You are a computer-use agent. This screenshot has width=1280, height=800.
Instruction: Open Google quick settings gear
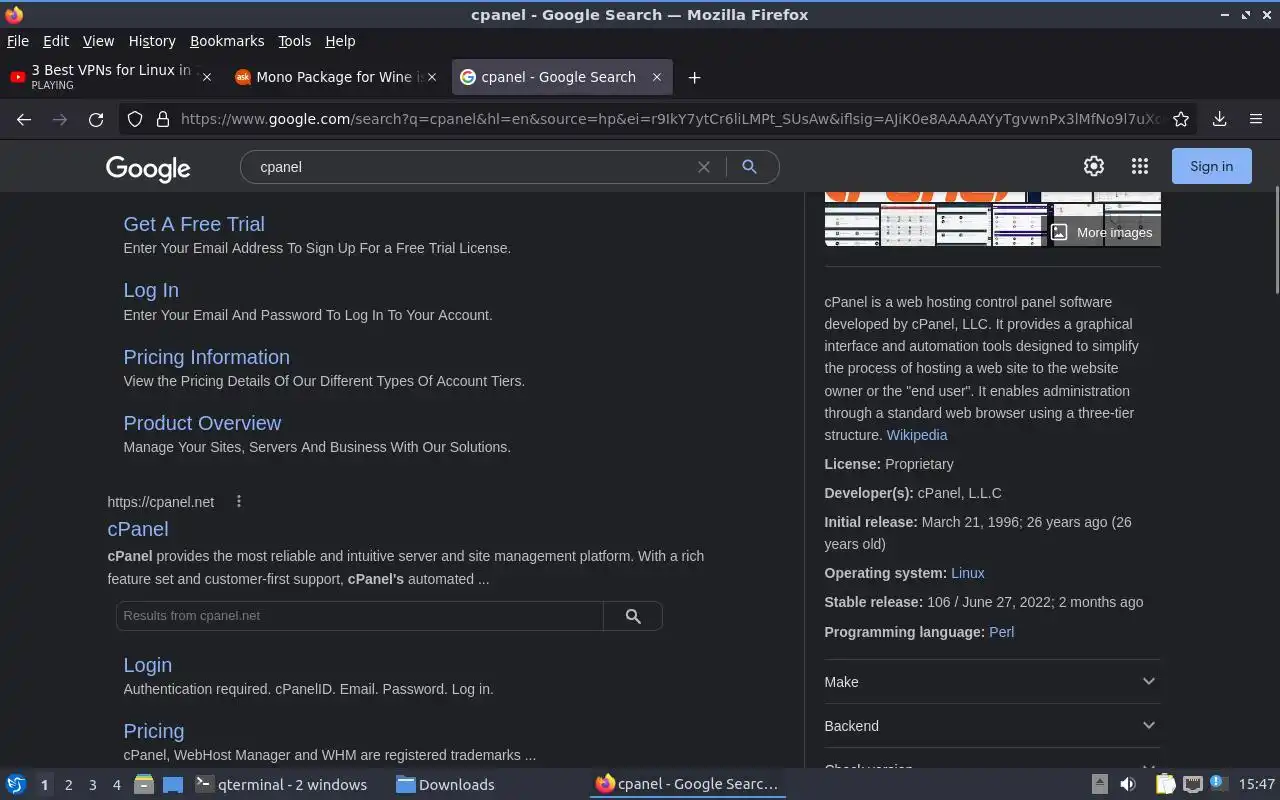point(1094,166)
